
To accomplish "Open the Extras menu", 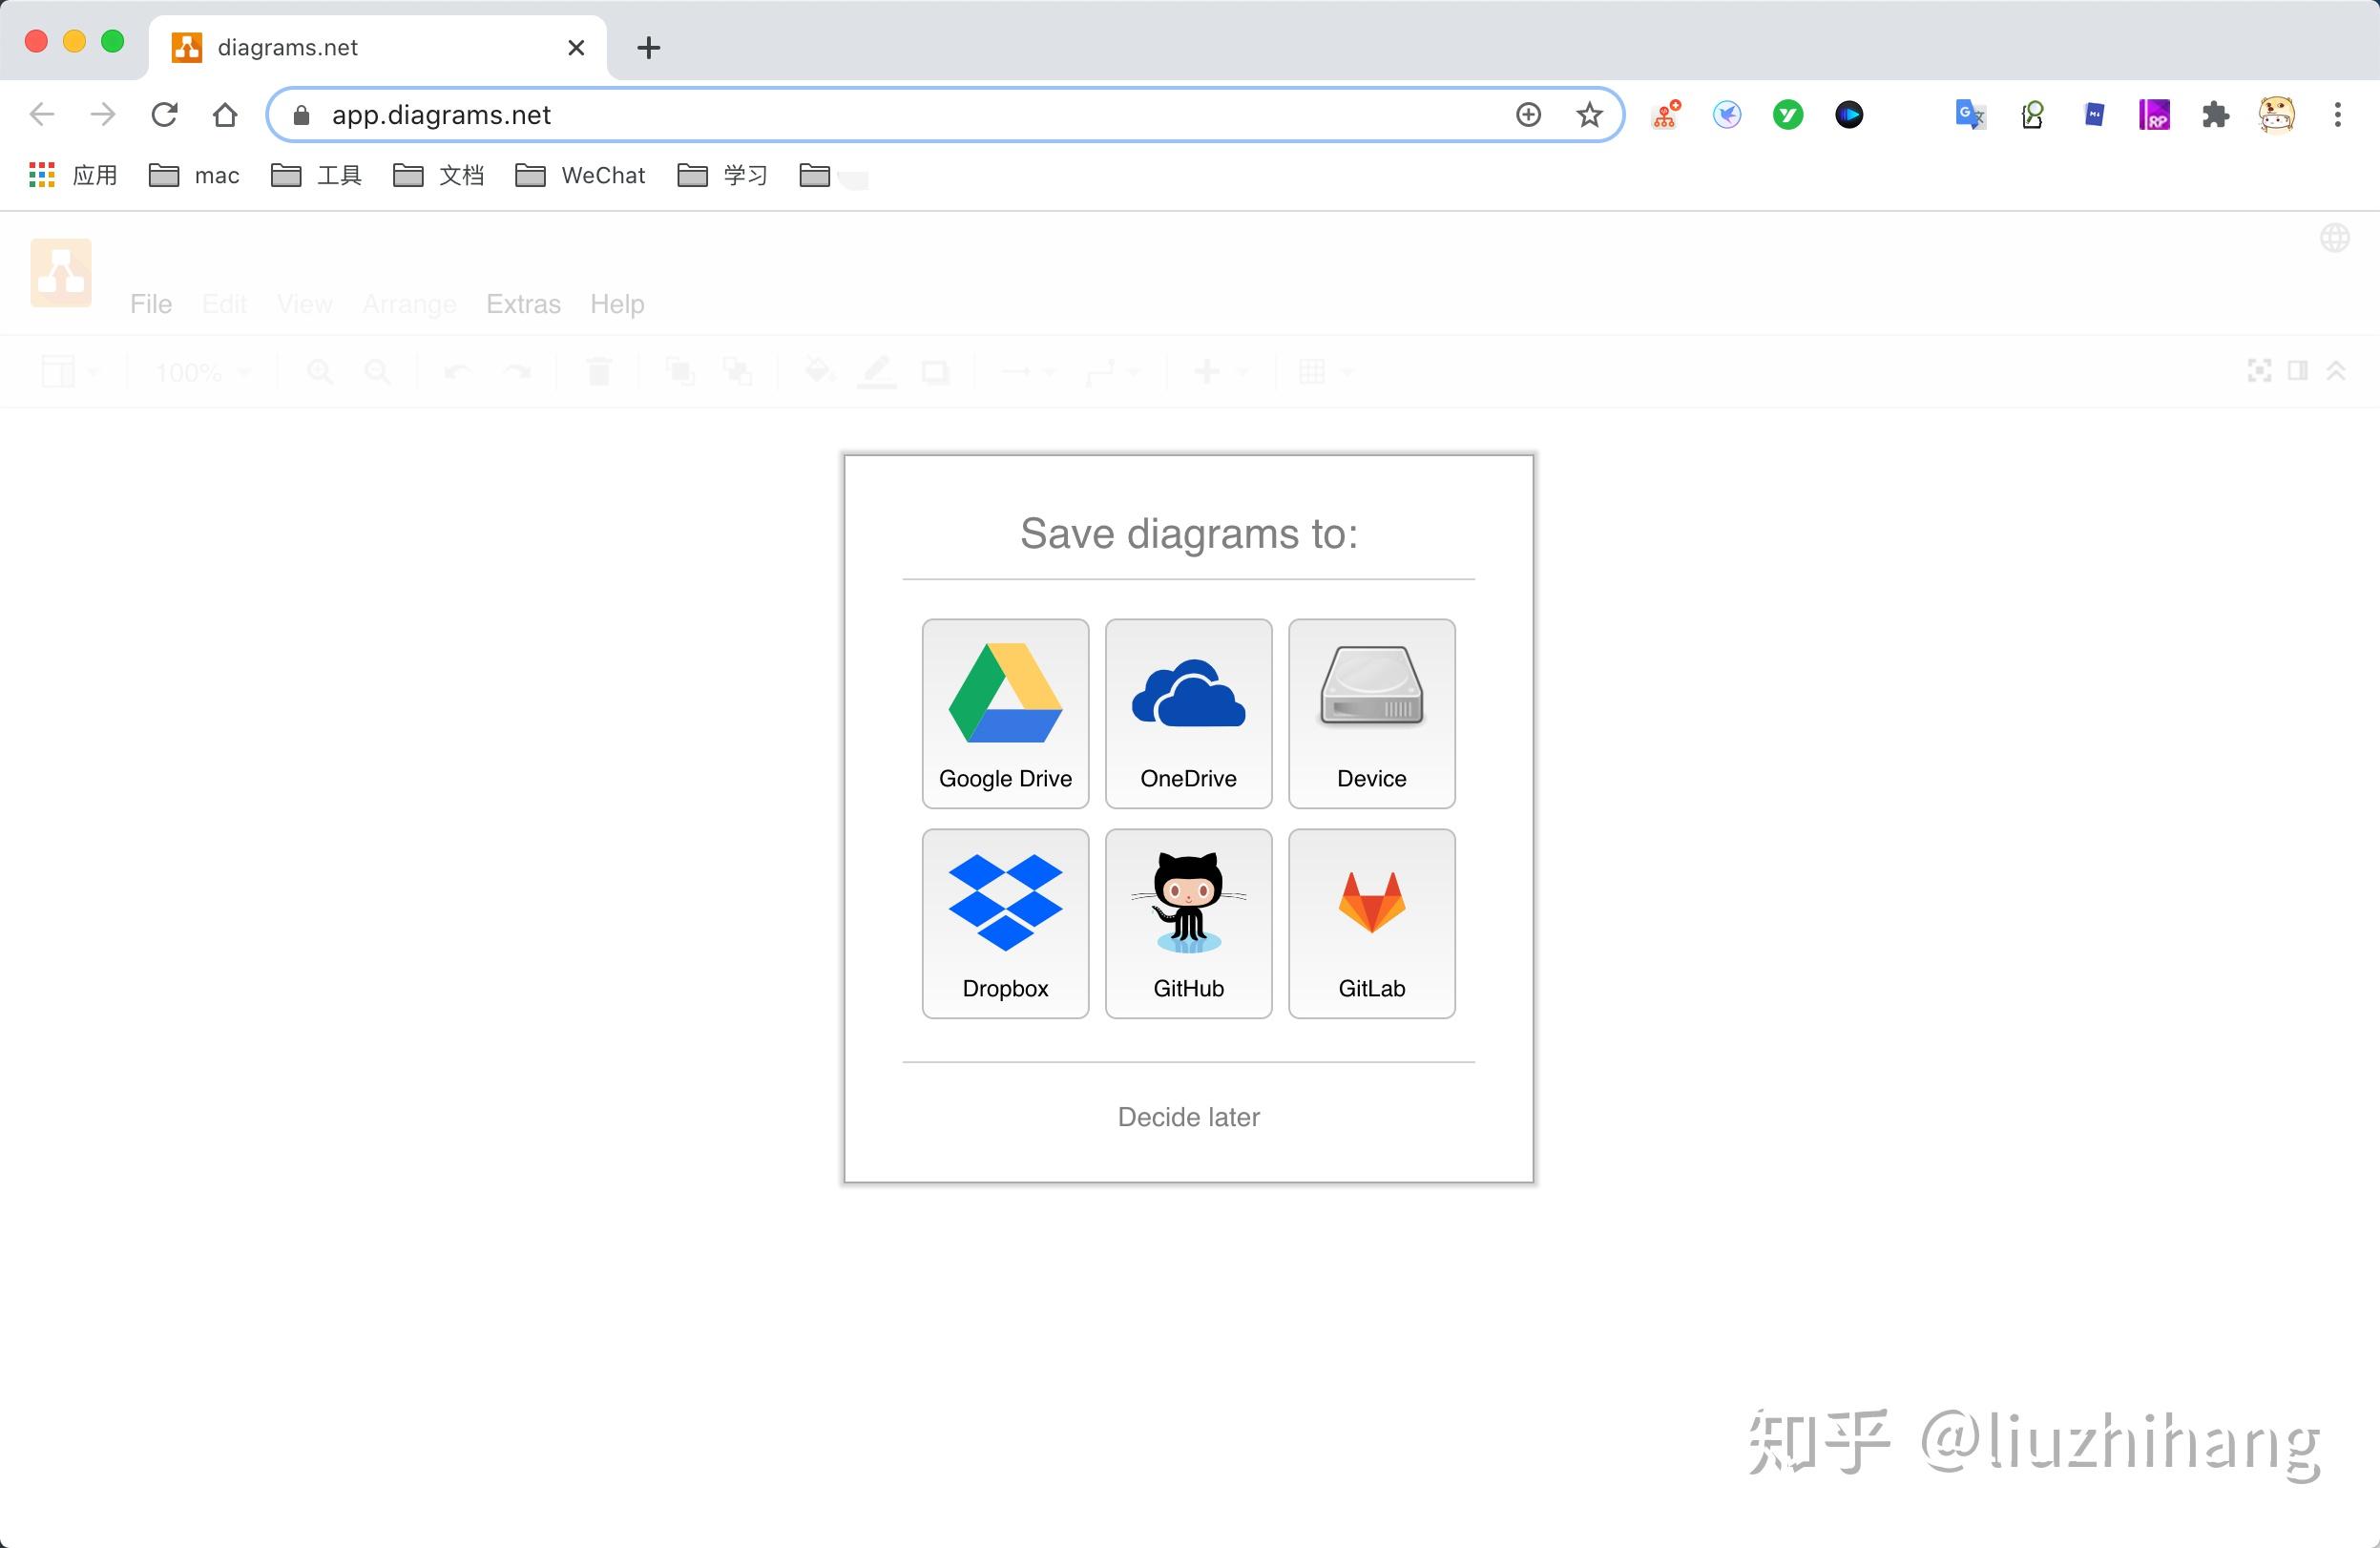I will pyautogui.click(x=523, y=303).
